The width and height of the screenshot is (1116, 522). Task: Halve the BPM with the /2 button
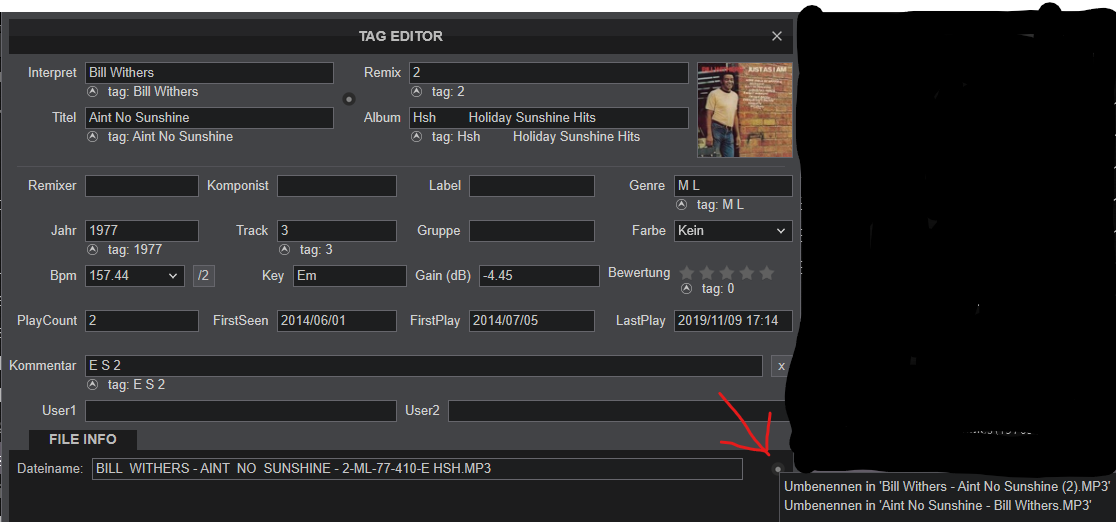pos(204,276)
